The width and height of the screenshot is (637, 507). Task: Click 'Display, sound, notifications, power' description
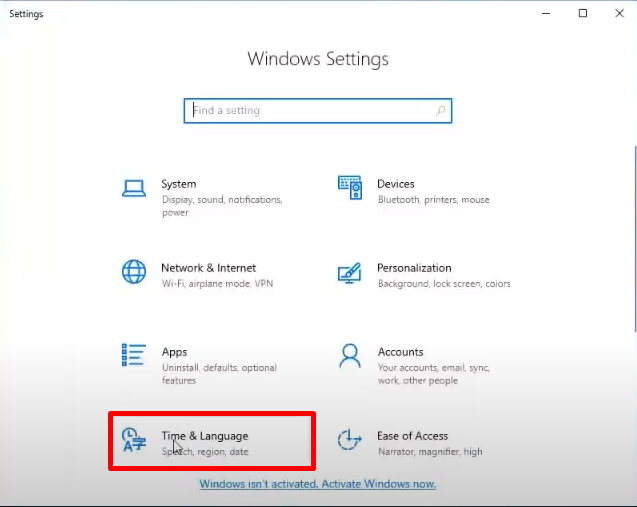tap(222, 206)
